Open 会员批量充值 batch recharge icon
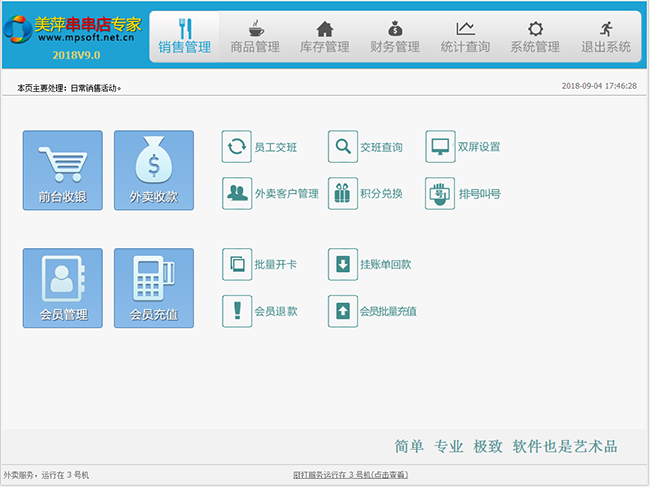 pyautogui.click(x=343, y=311)
